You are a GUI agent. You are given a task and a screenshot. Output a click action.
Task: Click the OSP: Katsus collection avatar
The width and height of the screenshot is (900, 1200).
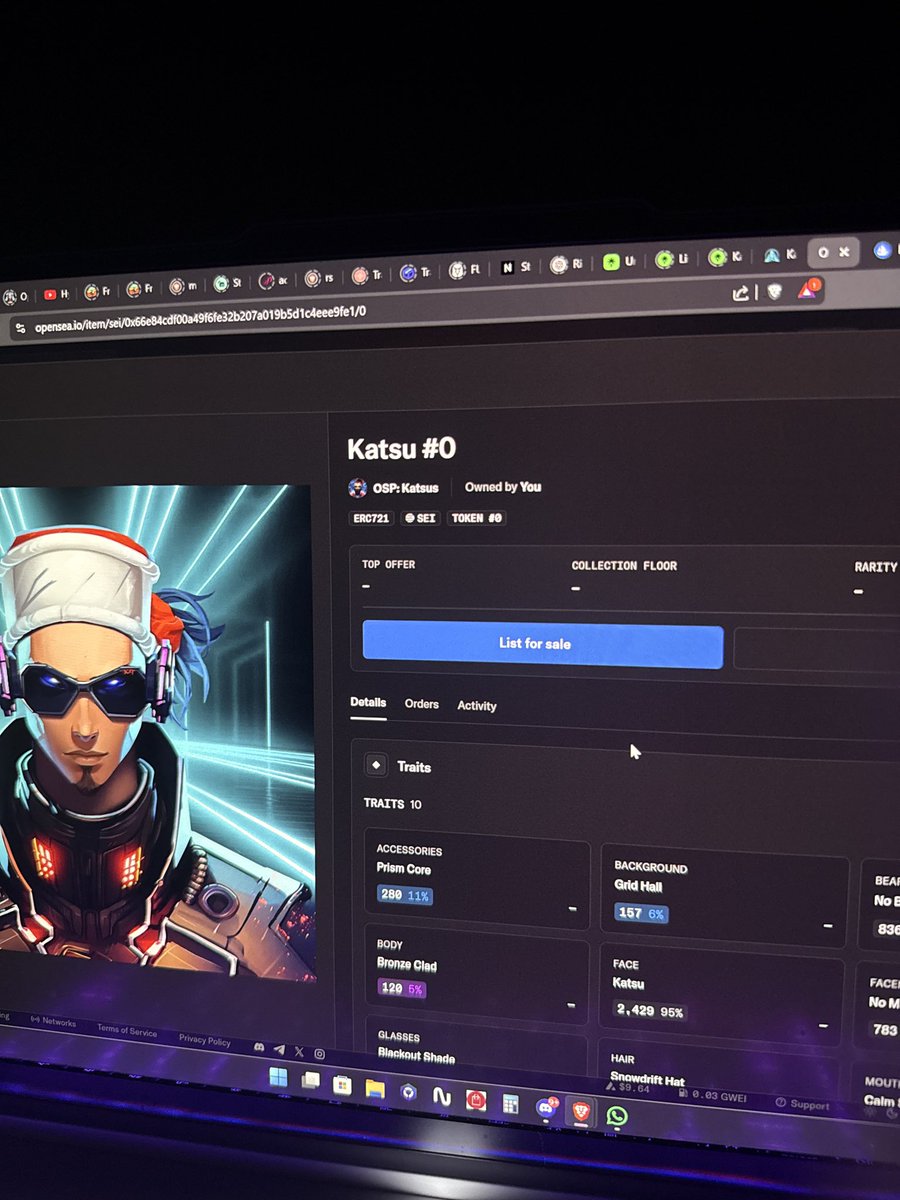tap(357, 487)
